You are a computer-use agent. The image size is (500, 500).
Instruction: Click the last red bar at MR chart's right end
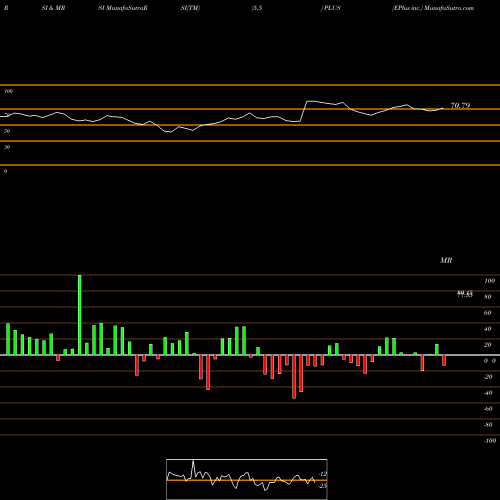444,360
